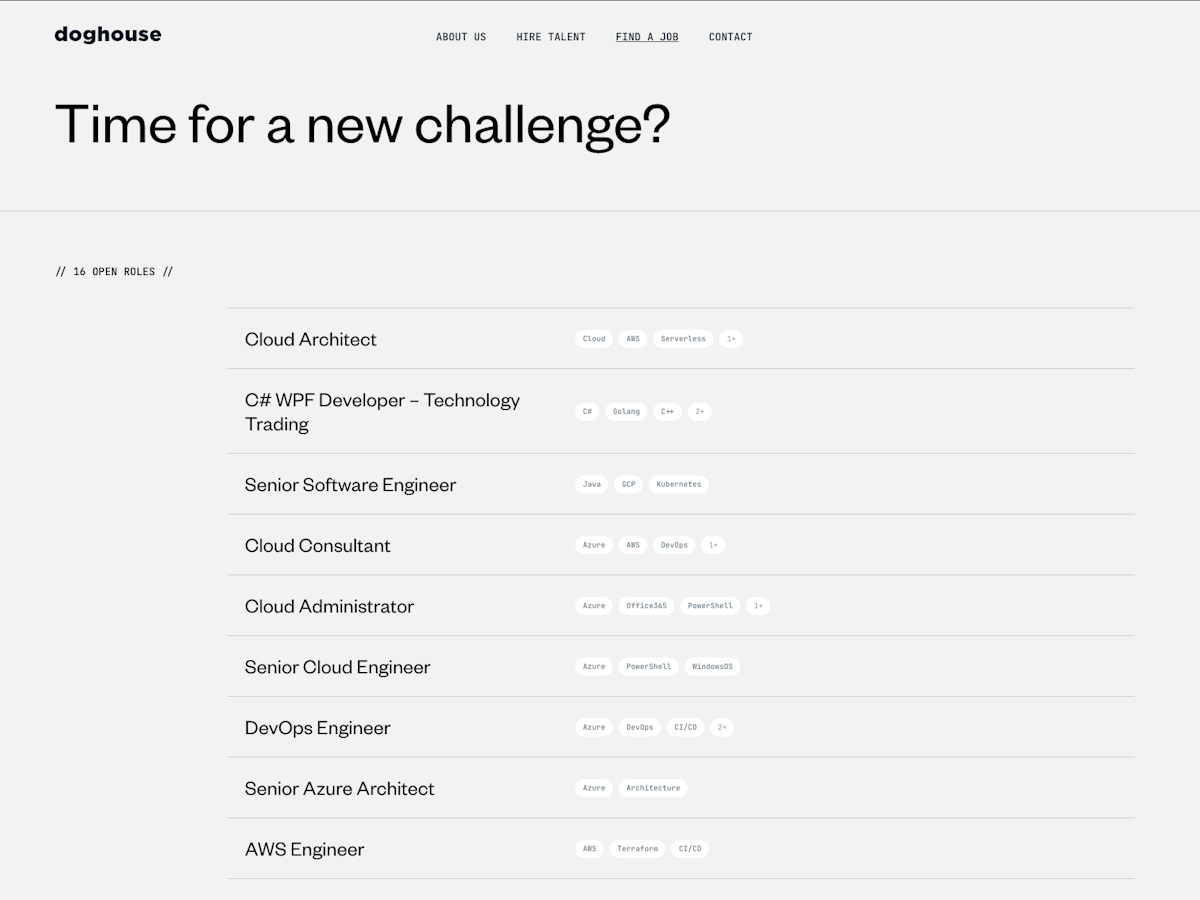Click the Kubernetes tag

(679, 484)
